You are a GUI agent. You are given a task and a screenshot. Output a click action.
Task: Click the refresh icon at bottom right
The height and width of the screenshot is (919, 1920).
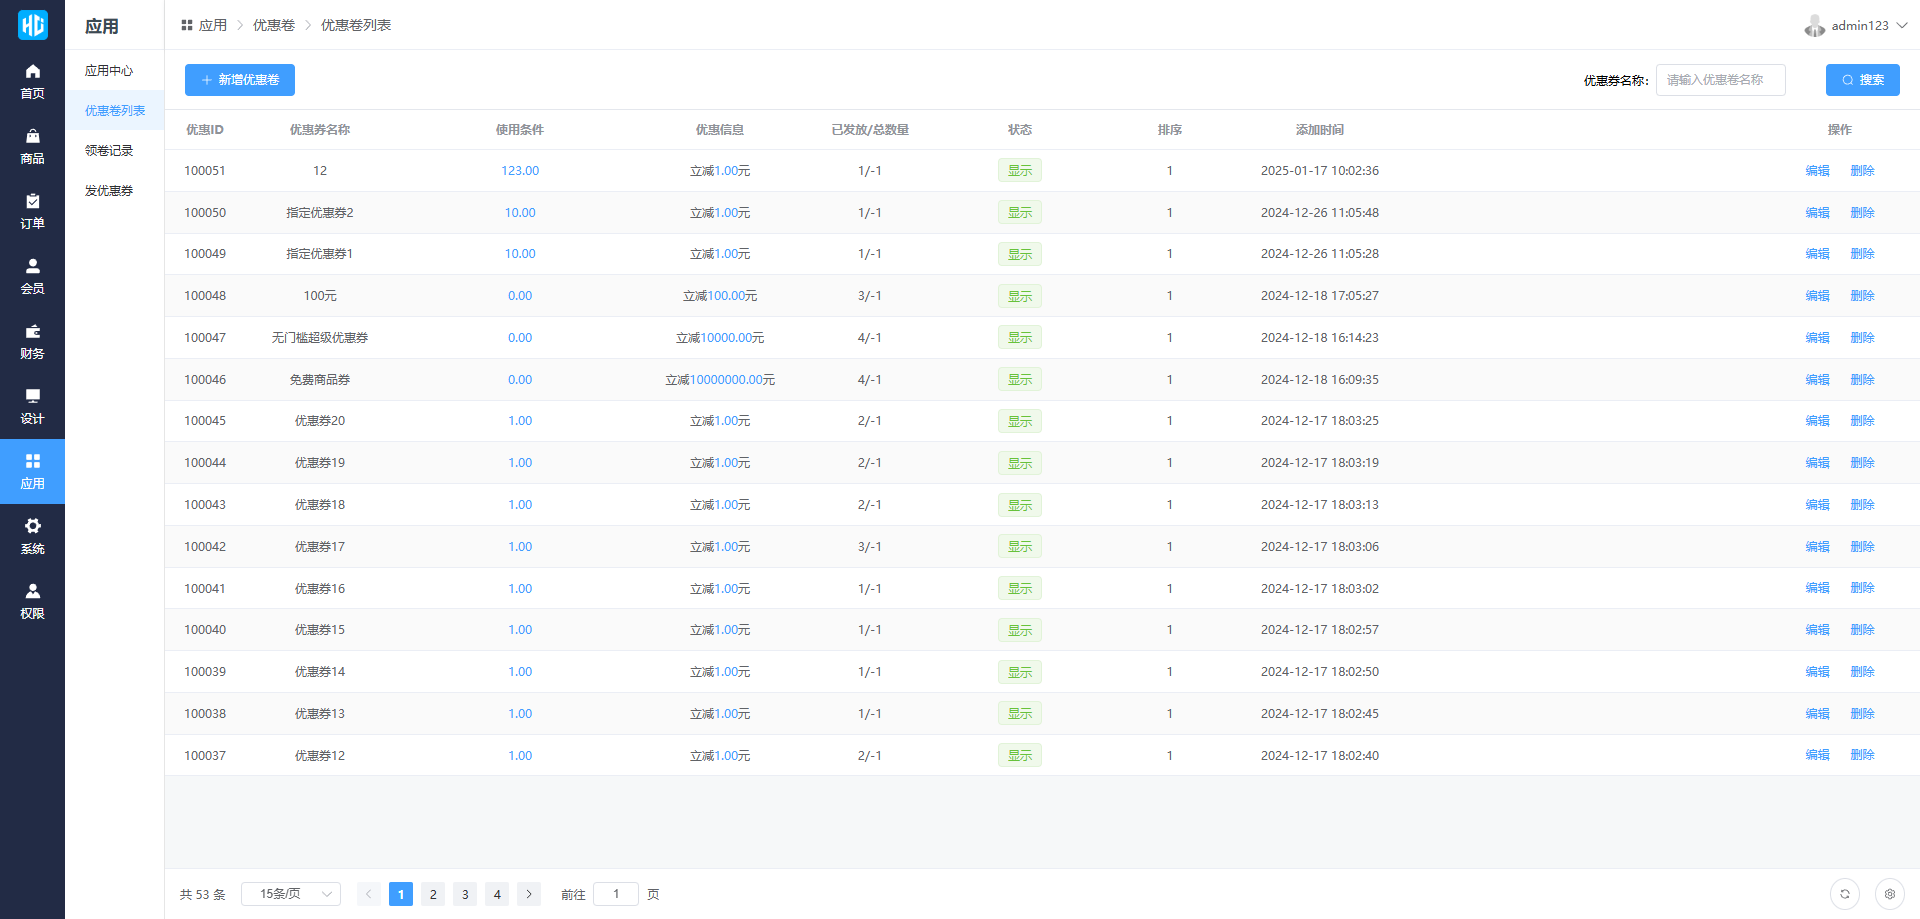pos(1844,894)
